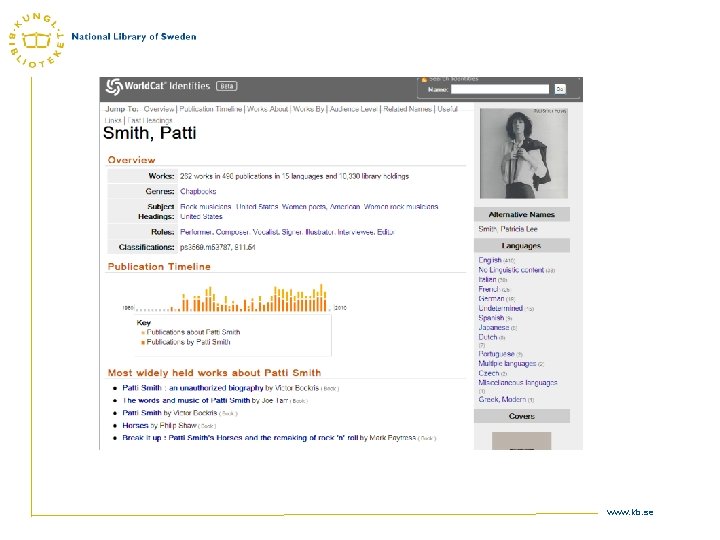Jump to Related Names link
This screenshot has height=540, width=720.
pyautogui.click(x=407, y=109)
